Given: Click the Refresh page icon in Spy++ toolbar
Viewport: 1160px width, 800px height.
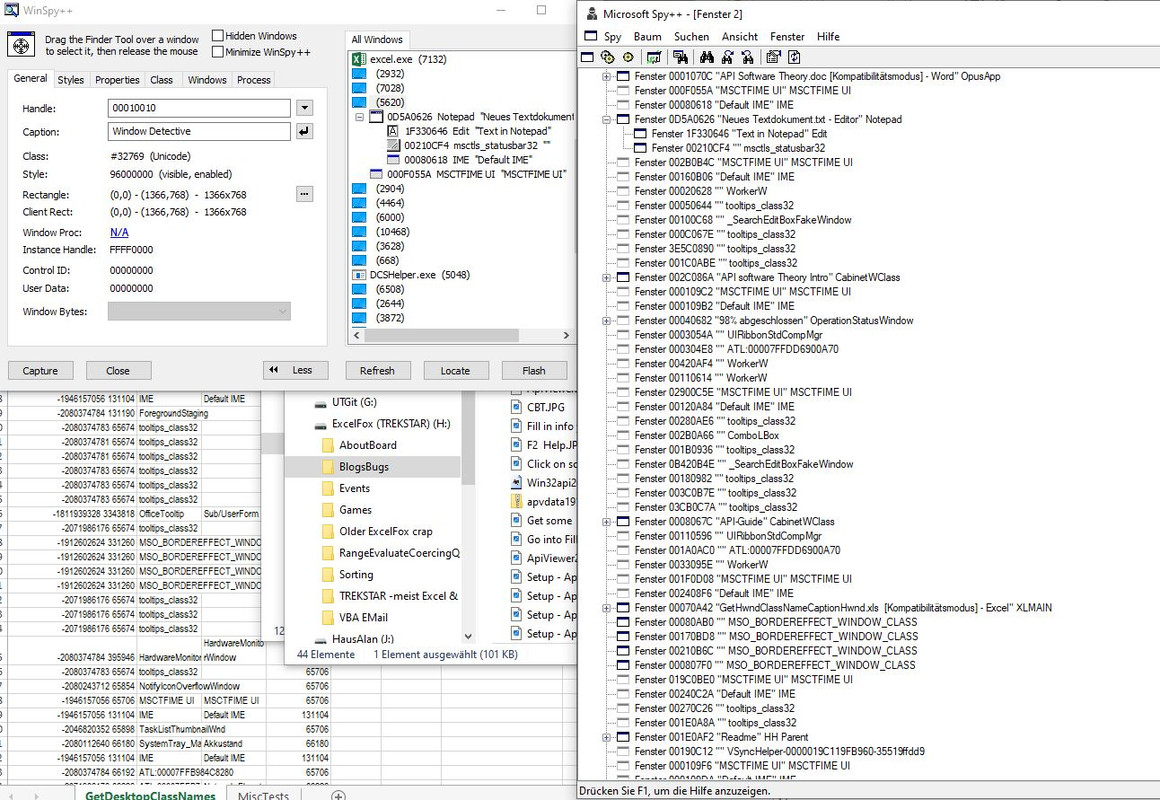Looking at the screenshot, I should click(x=795, y=57).
